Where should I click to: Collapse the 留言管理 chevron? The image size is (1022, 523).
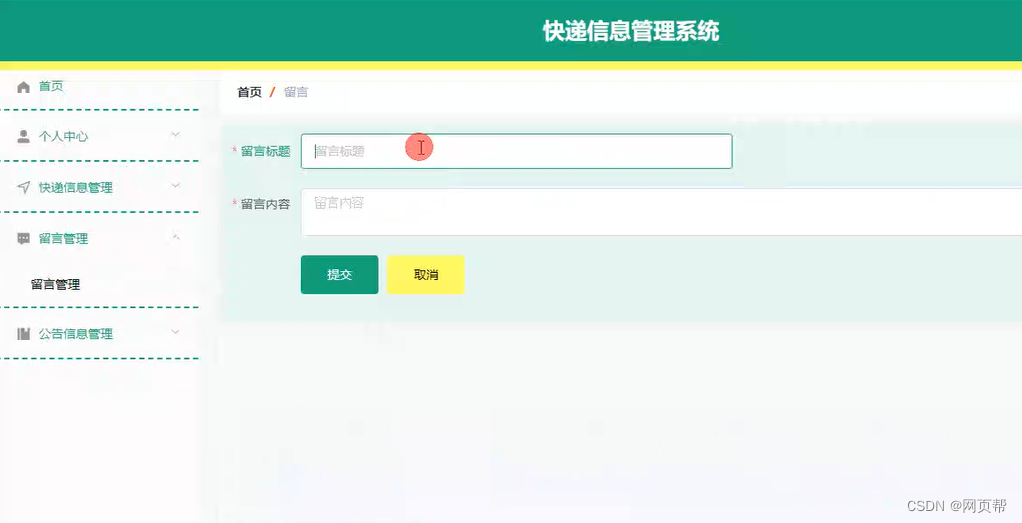pos(175,237)
